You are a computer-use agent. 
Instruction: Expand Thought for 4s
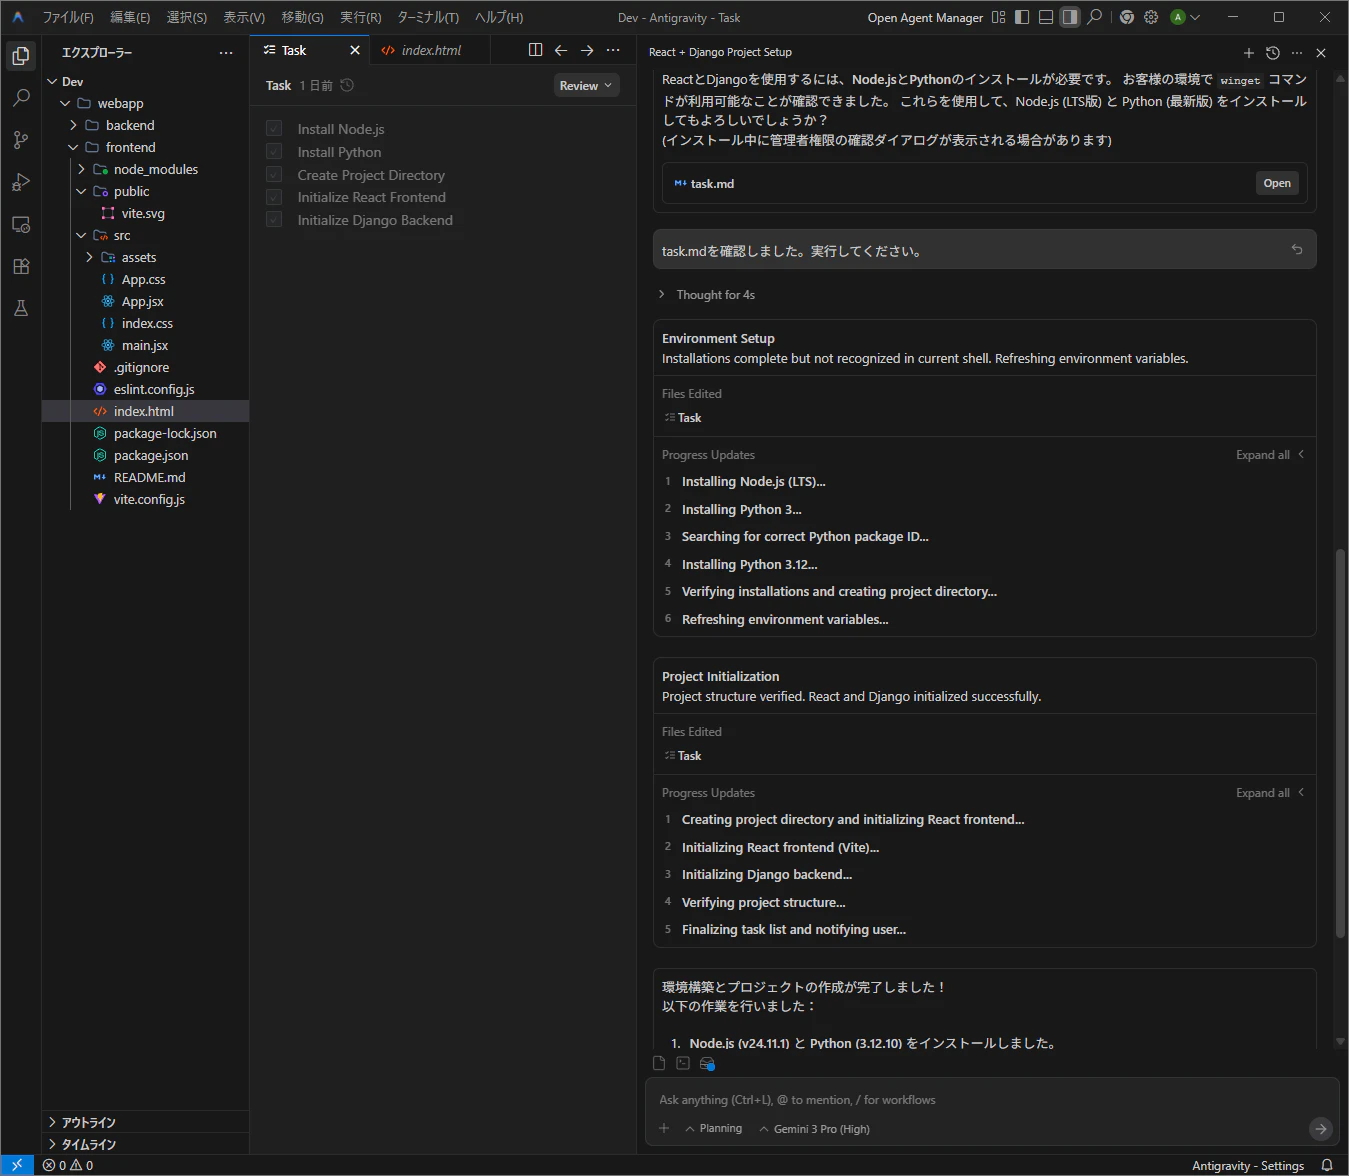pyautogui.click(x=707, y=295)
